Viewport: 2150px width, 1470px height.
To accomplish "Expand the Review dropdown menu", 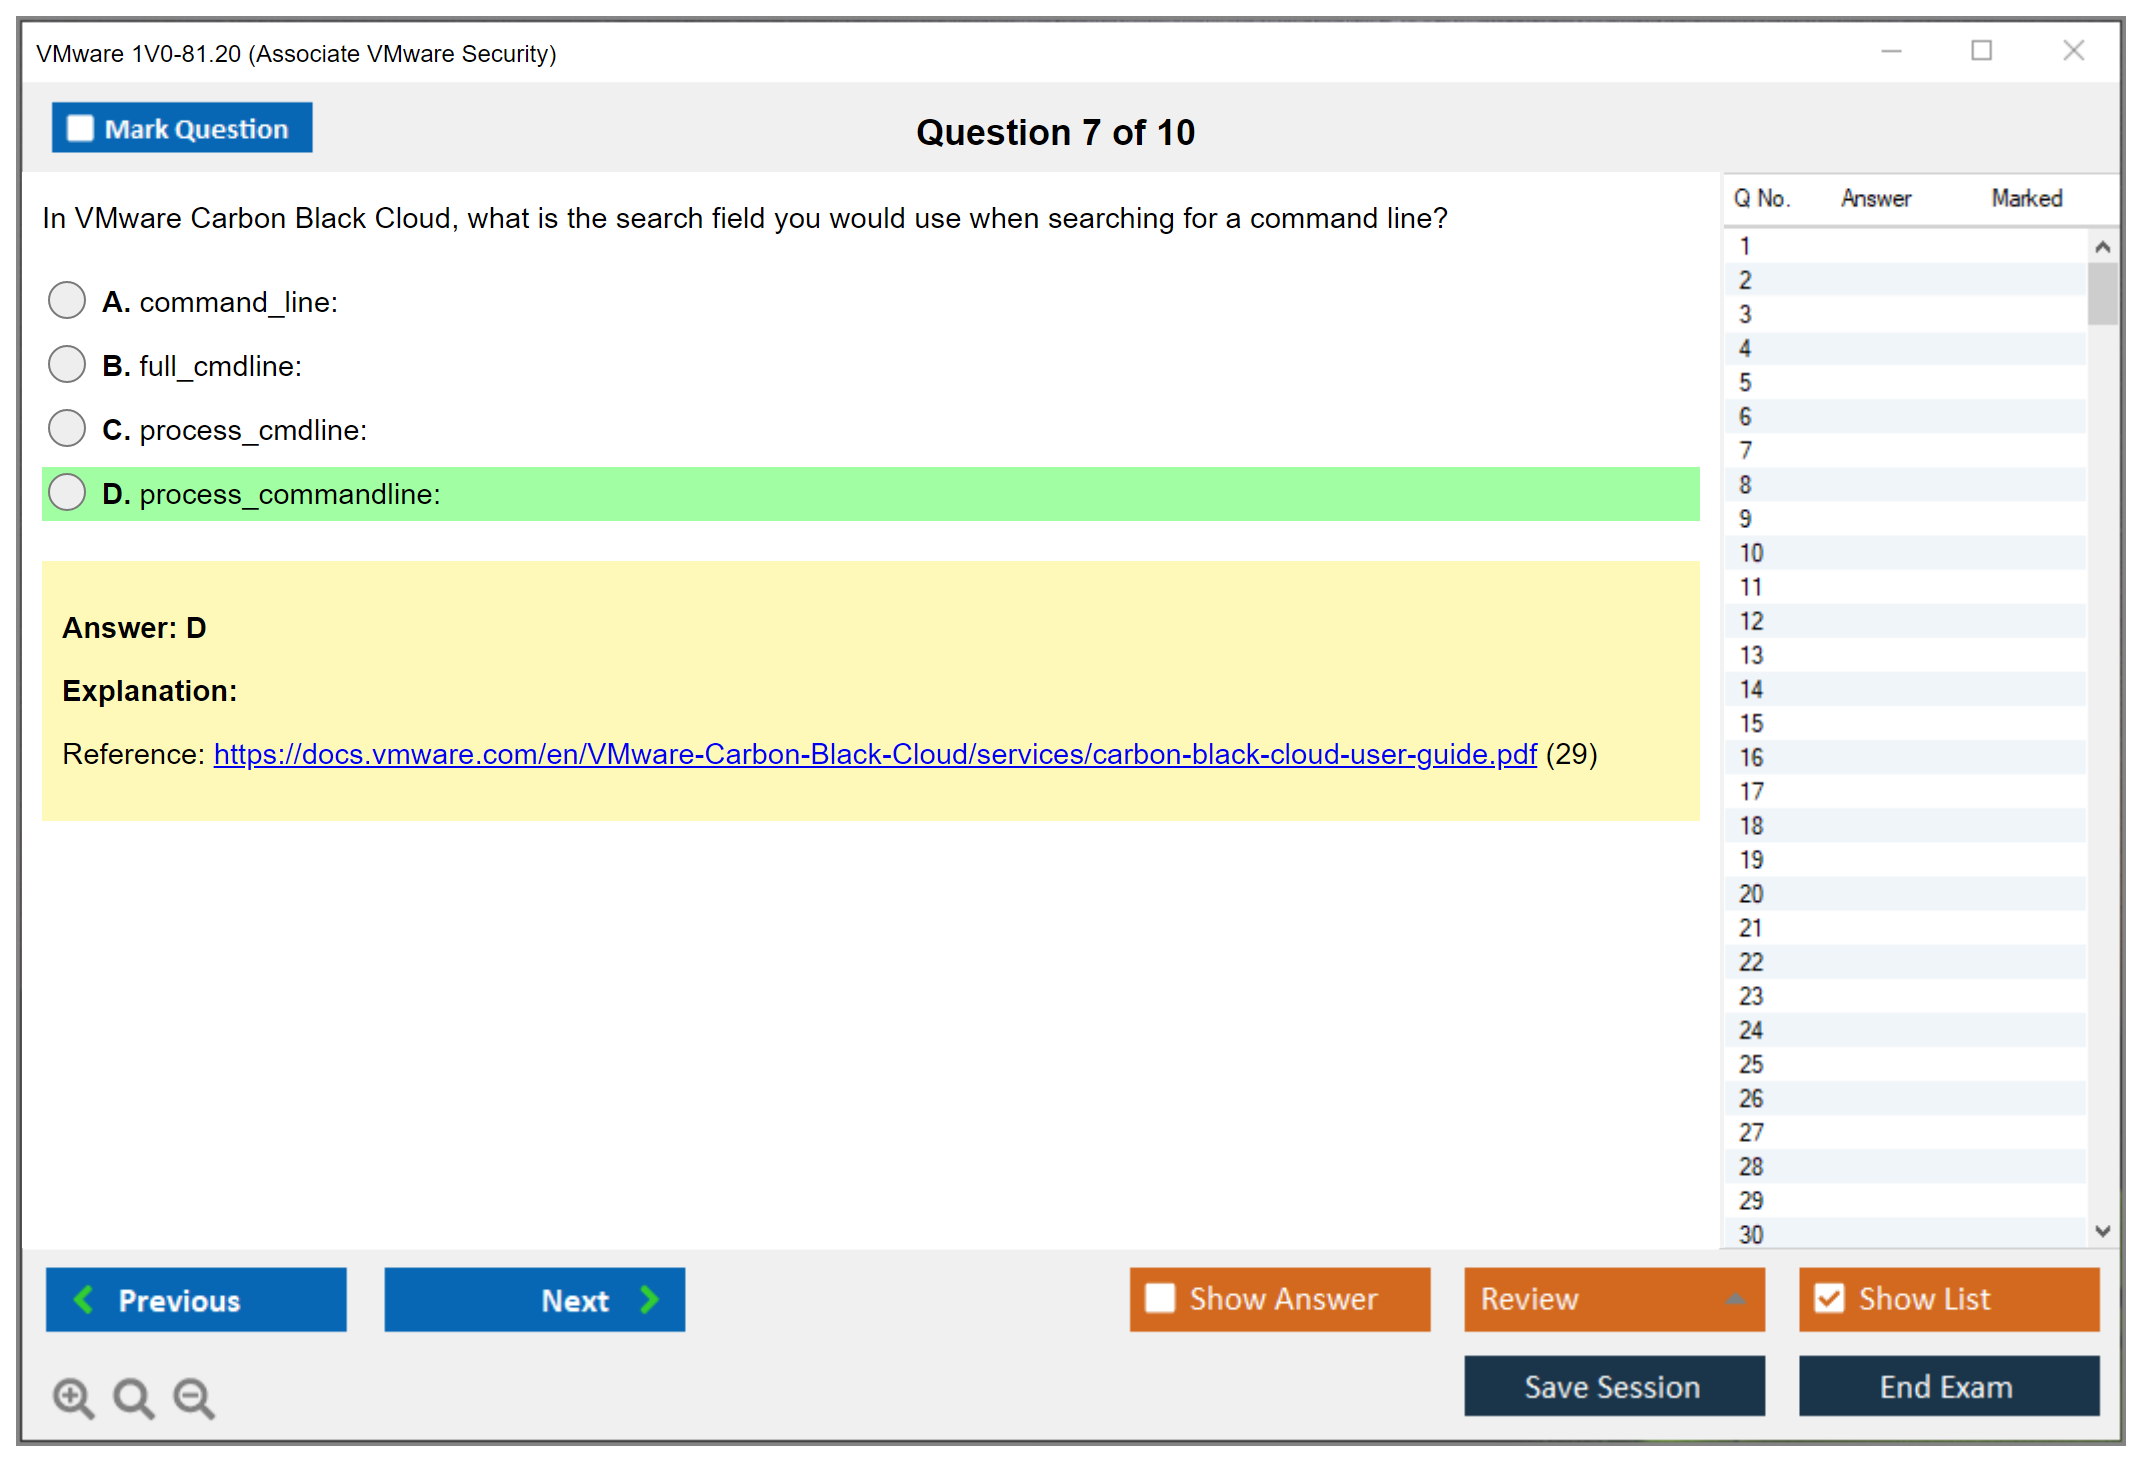I will click(1735, 1299).
